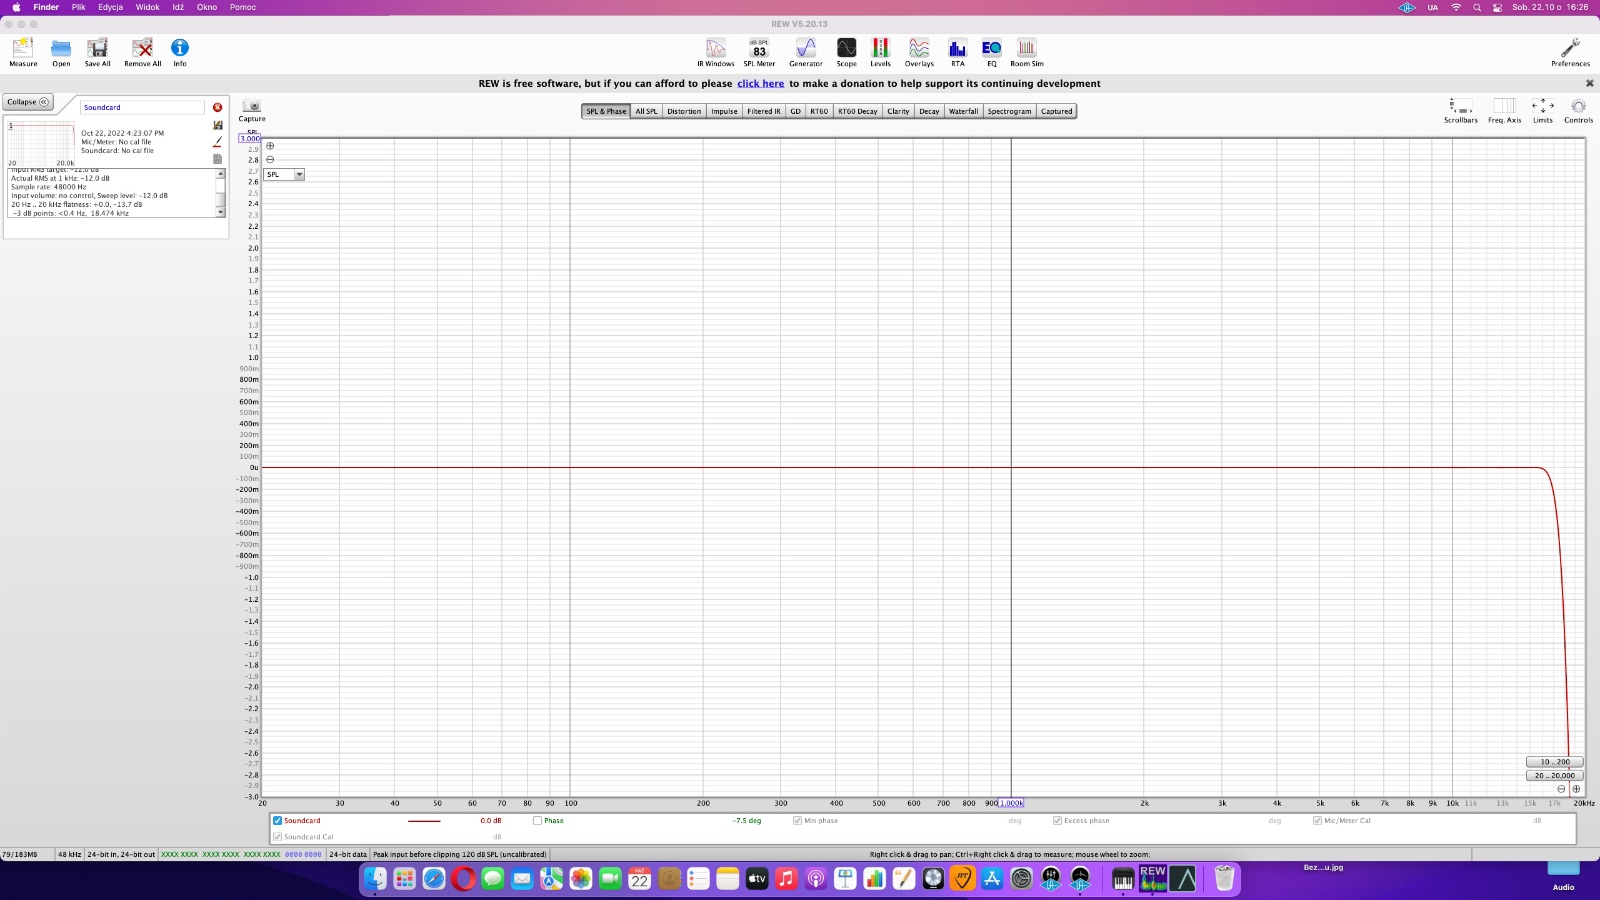Switch to Spectrogram tab
This screenshot has width=1600, height=900.
click(1009, 111)
